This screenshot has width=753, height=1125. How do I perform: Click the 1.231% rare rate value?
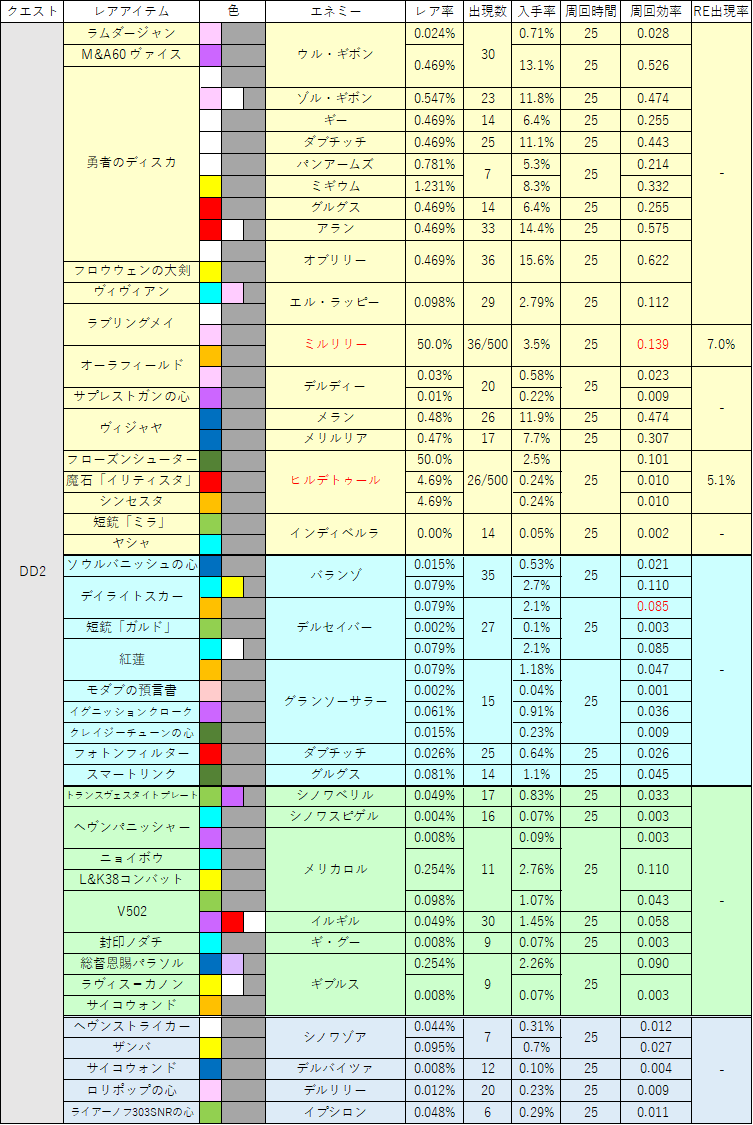coord(435,187)
